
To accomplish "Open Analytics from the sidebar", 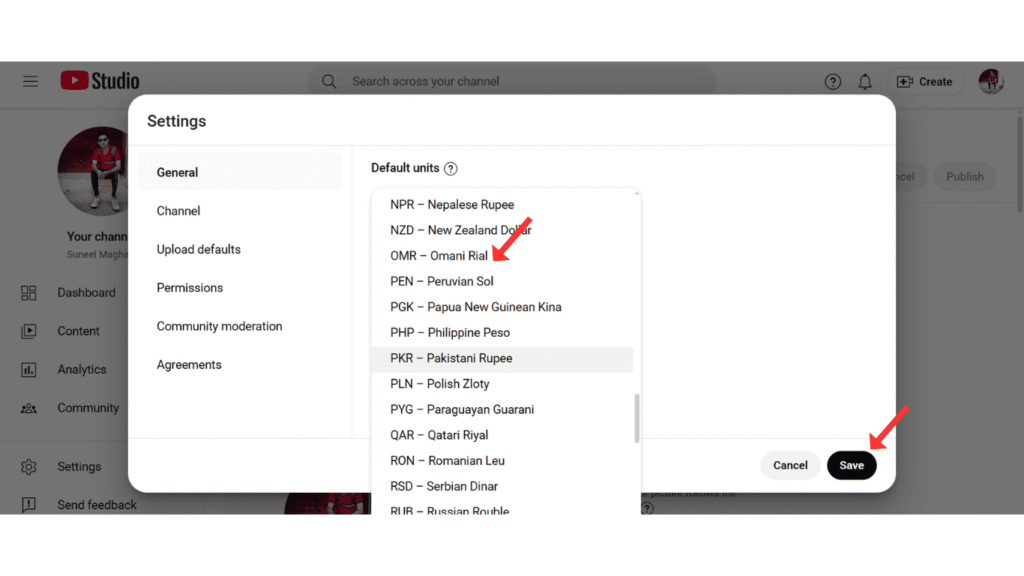I will pos(81,369).
